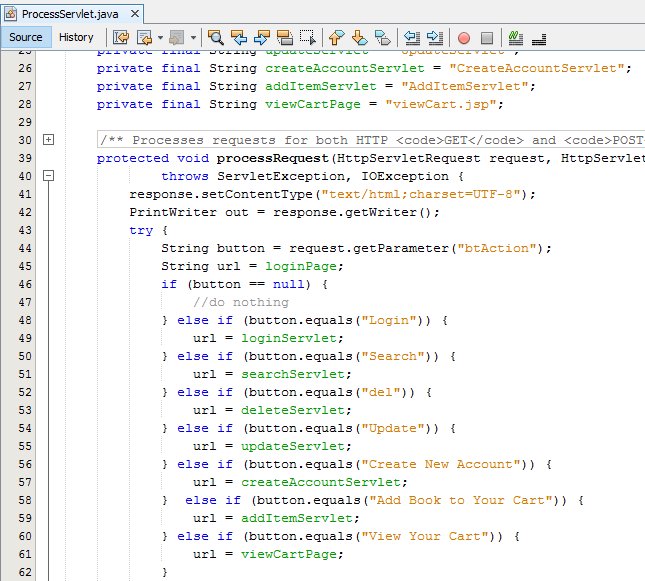This screenshot has height=581, width=645.
Task: Click the Uncomment lines icon
Action: pyautogui.click(x=538, y=38)
